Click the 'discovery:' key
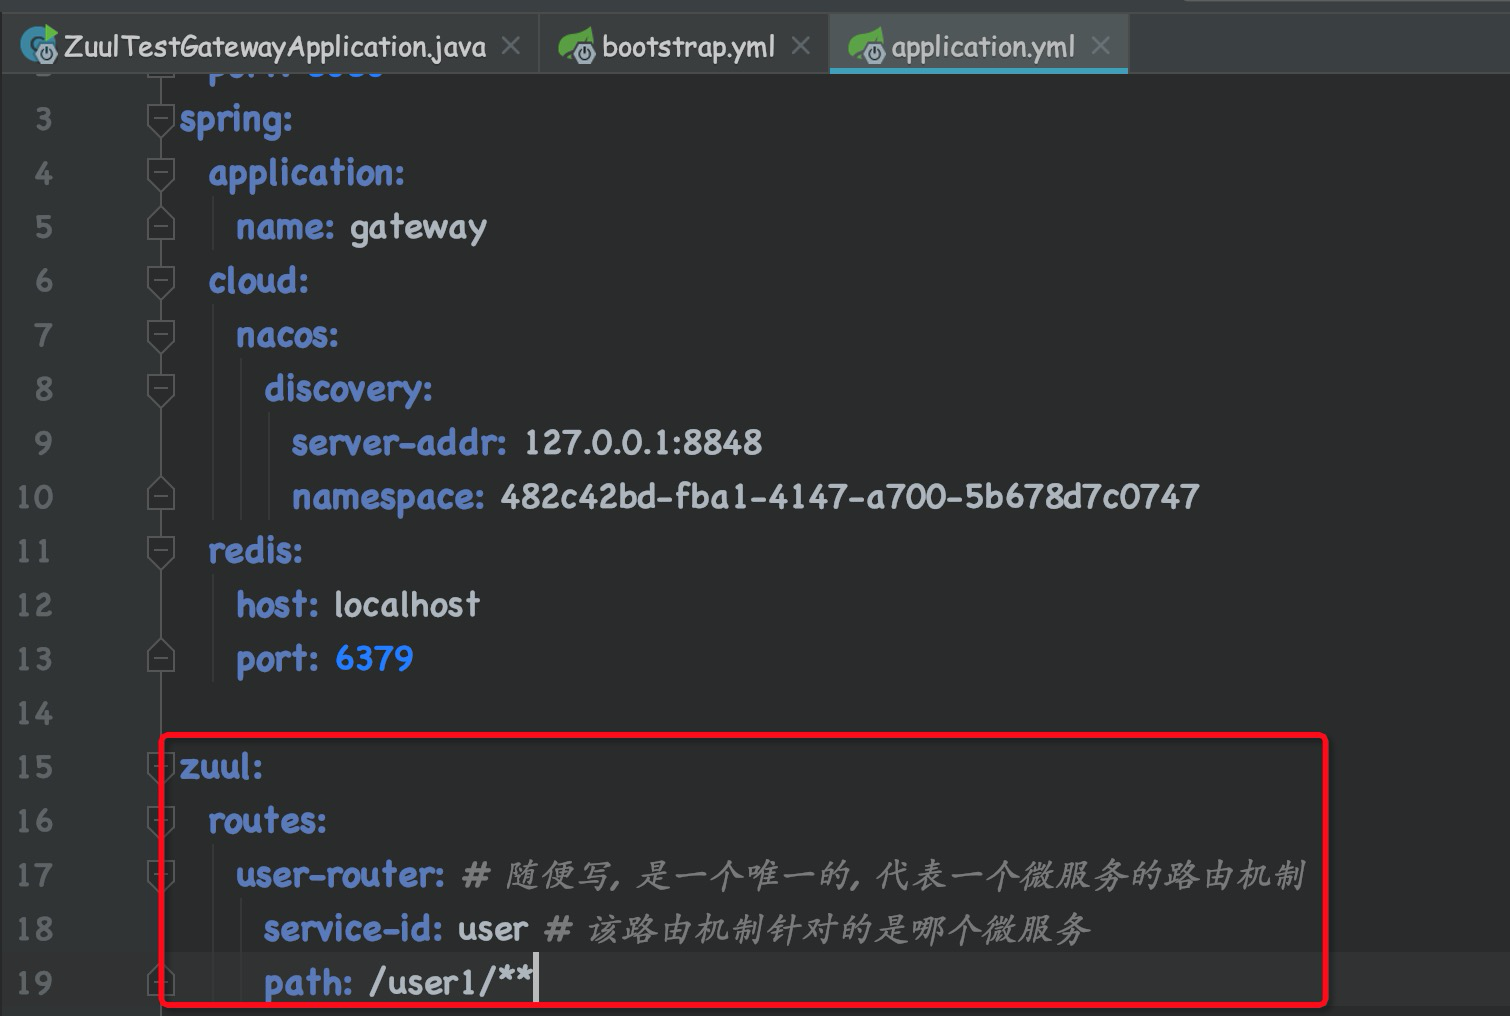This screenshot has height=1016, width=1510. 348,389
